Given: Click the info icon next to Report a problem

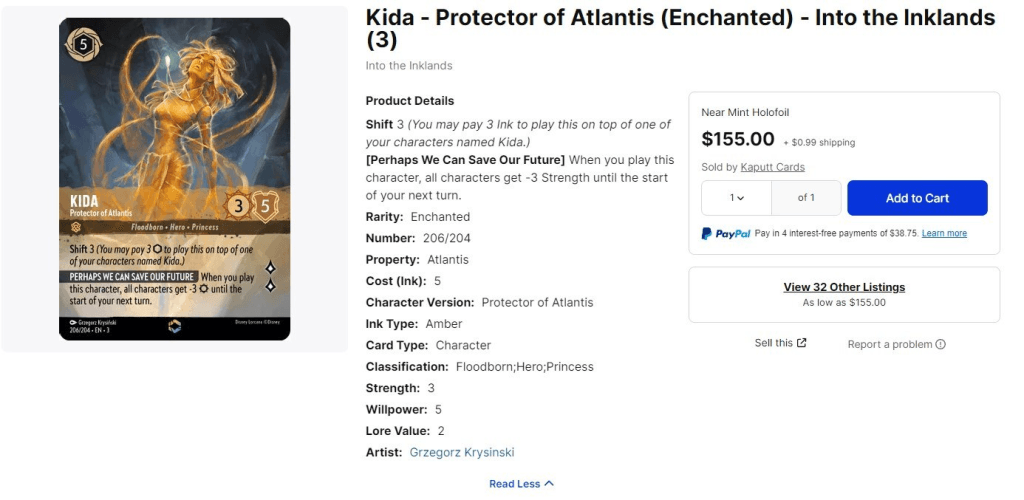Looking at the screenshot, I should click(940, 345).
